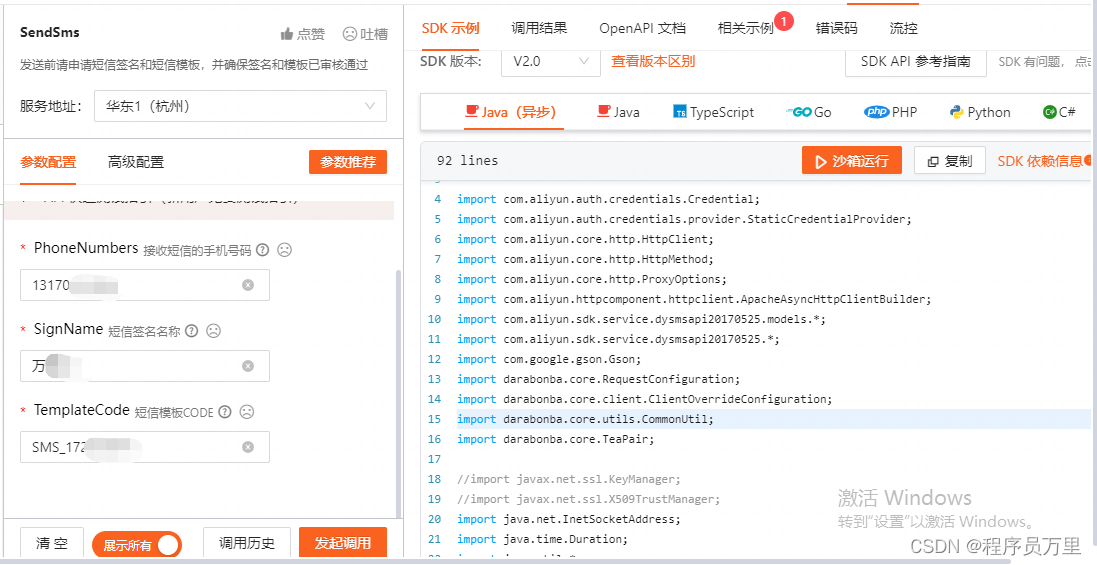Viewport: 1097px width, 565px height.
Task: Clear the SignName input with x icon
Action: pos(248,366)
